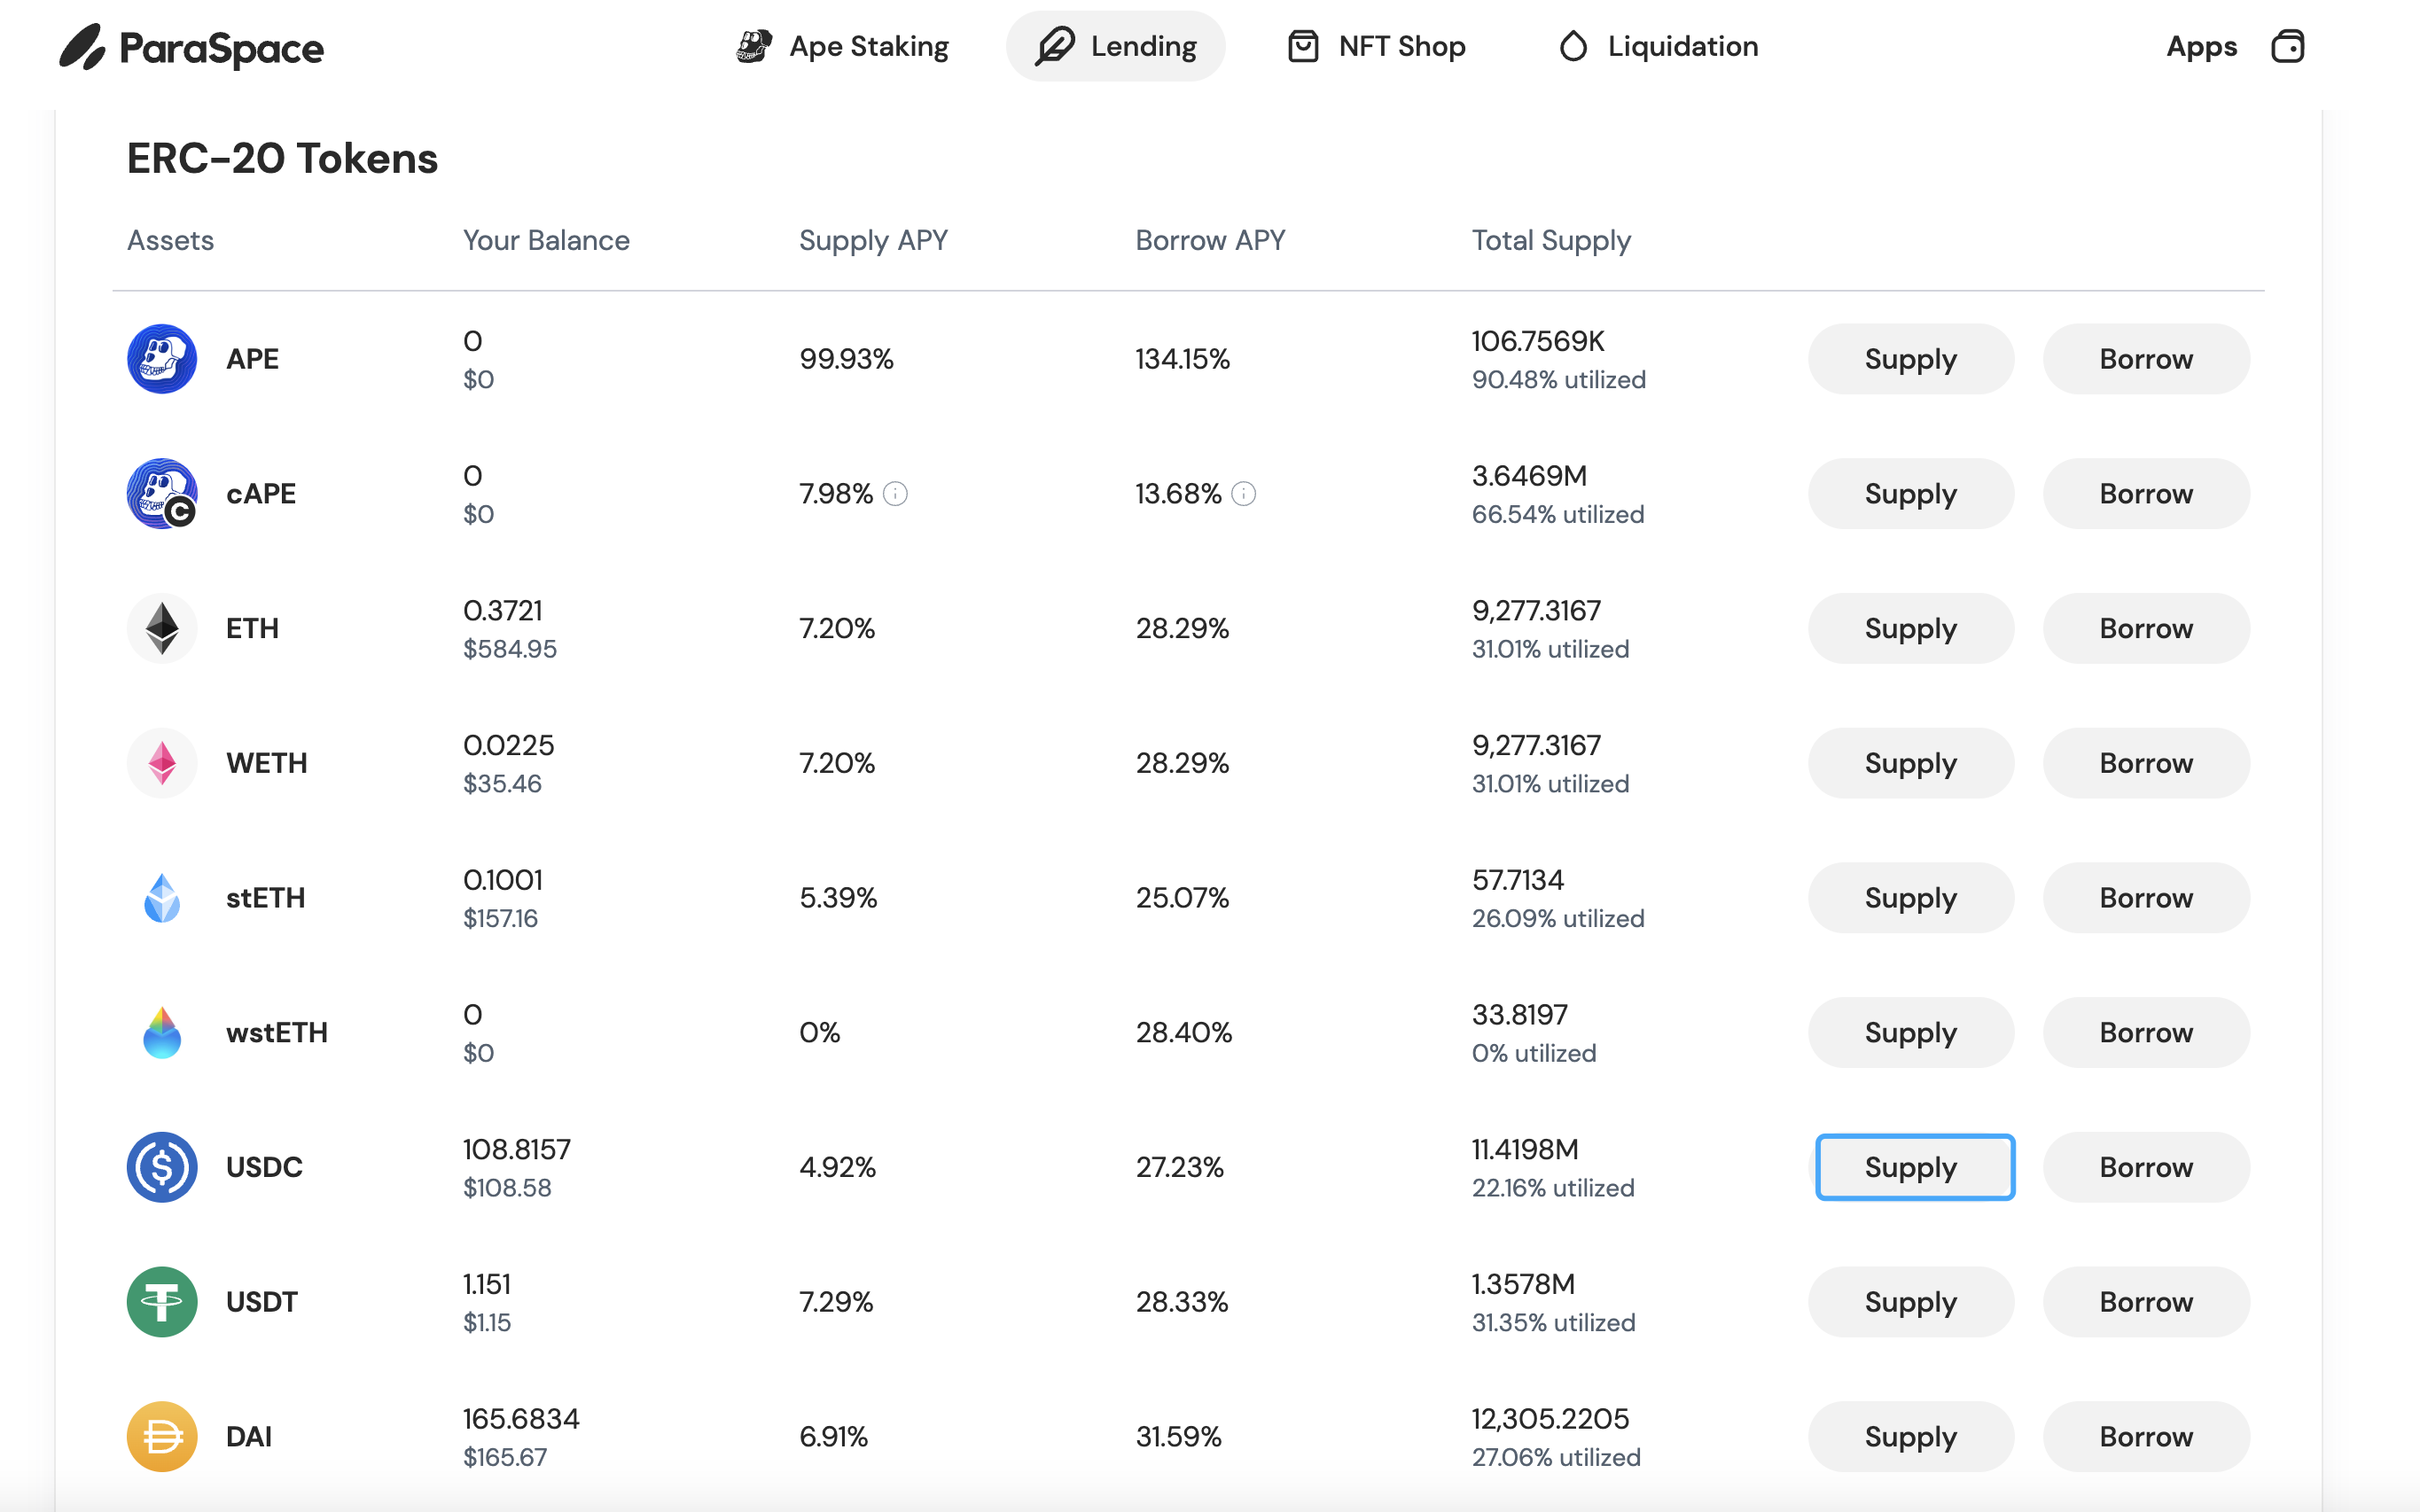
Task: Click the orange DAI icon
Action: (162, 1437)
